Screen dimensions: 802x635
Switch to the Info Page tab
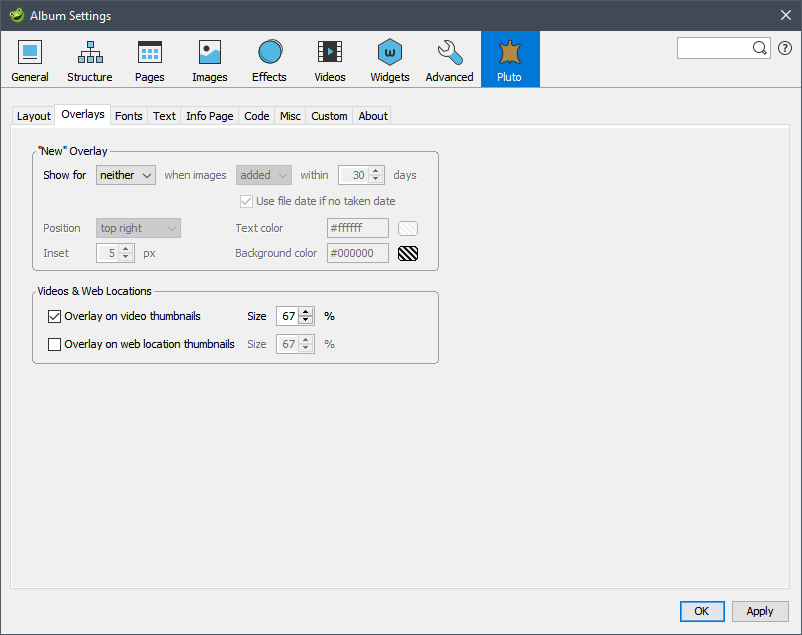210,116
